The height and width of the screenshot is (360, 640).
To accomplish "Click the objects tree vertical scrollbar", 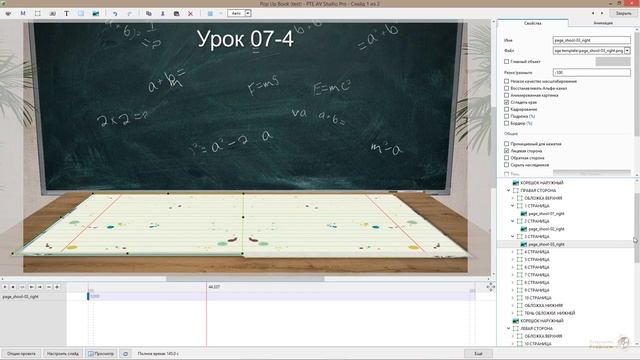I will [x=637, y=227].
